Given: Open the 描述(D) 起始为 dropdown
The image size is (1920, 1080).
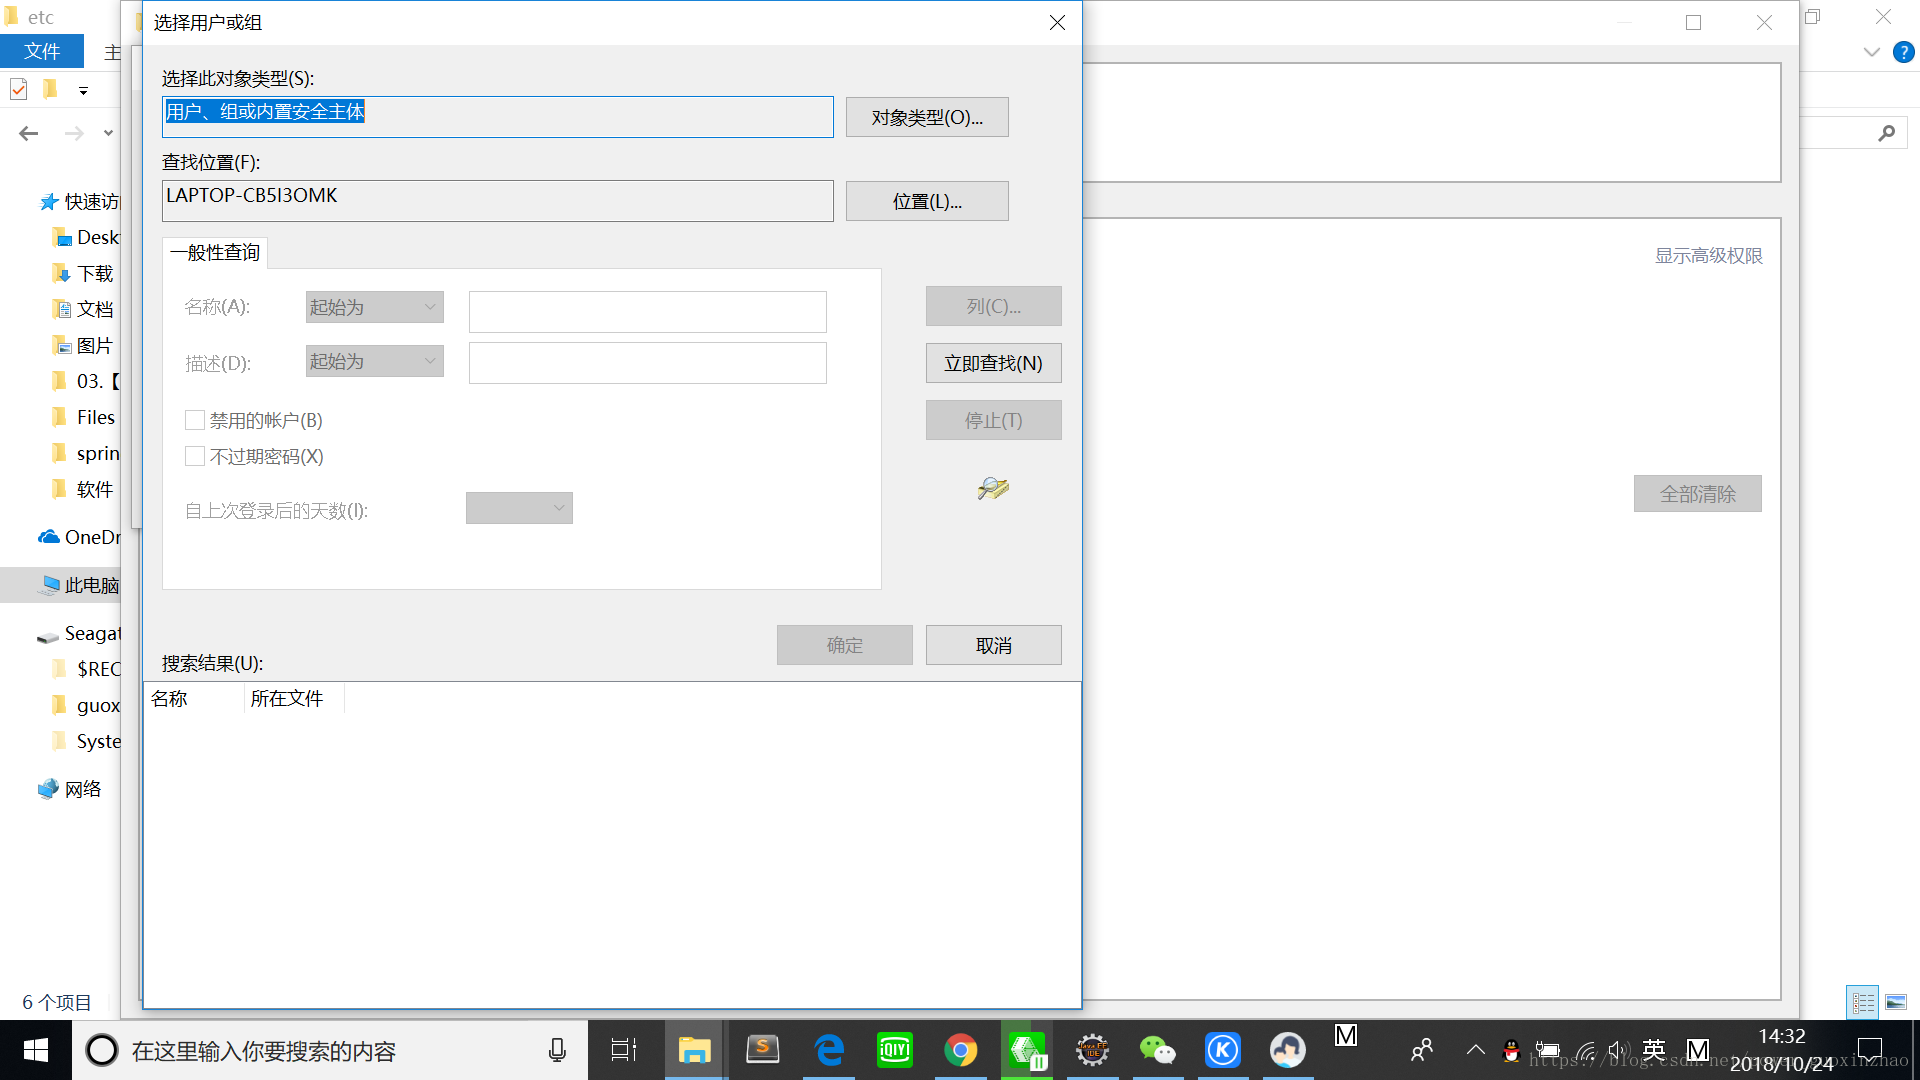Looking at the screenshot, I should tap(374, 361).
